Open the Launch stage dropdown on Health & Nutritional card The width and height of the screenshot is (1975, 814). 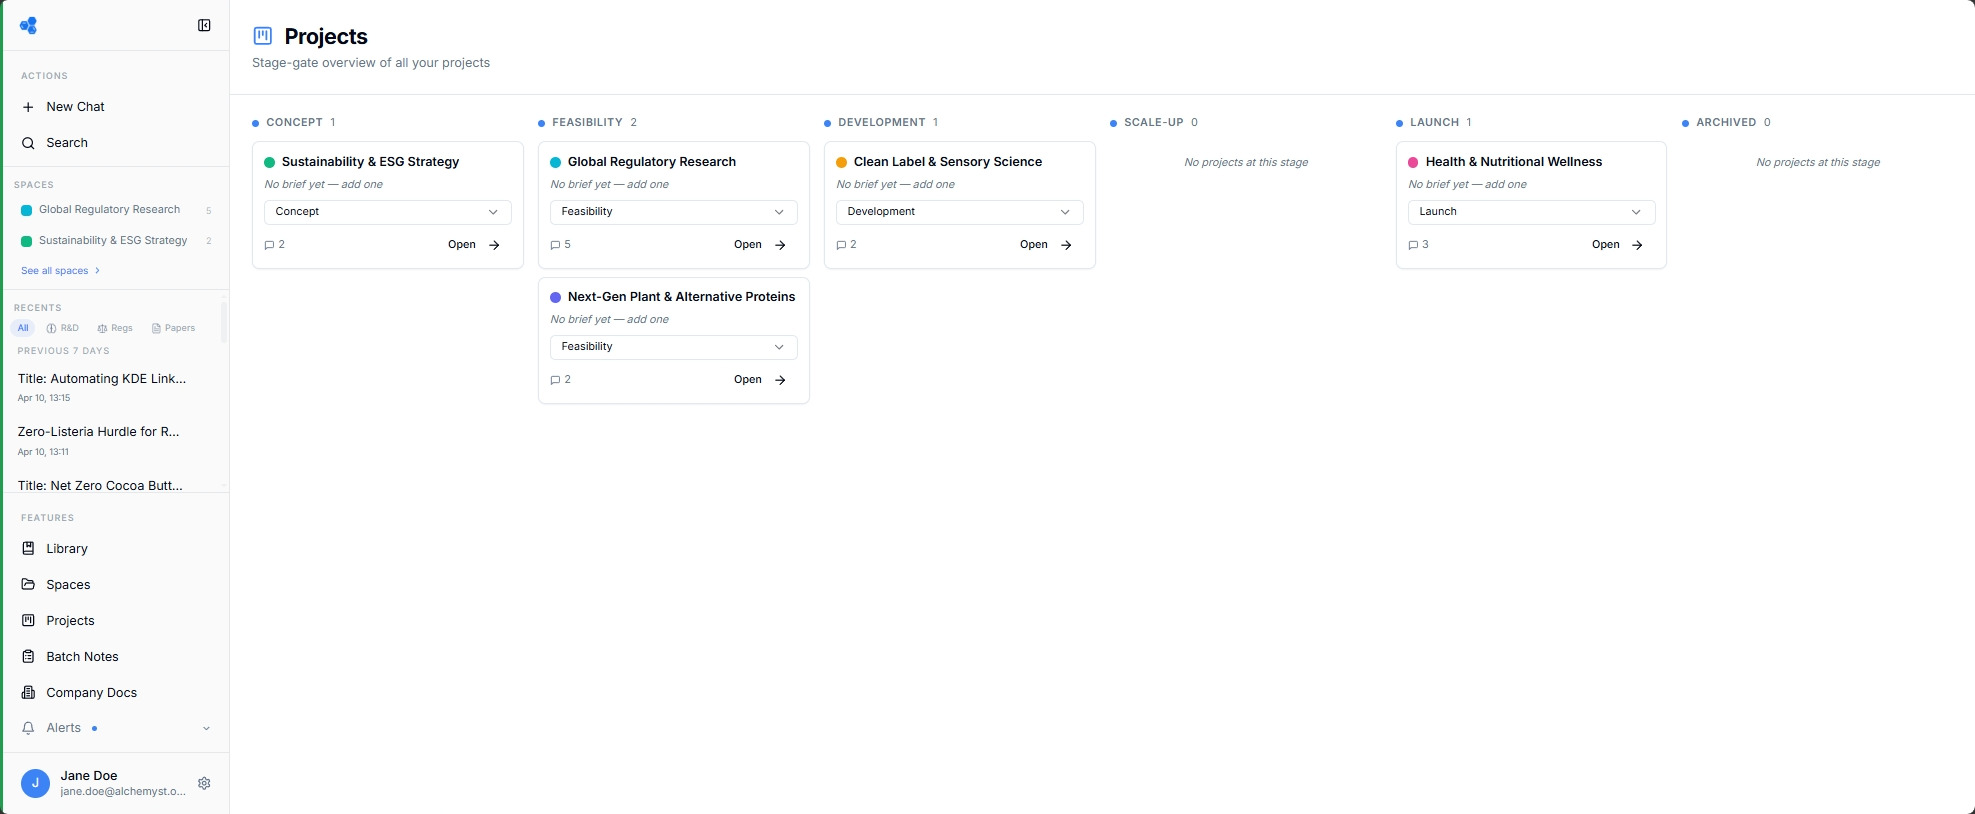pos(1532,212)
